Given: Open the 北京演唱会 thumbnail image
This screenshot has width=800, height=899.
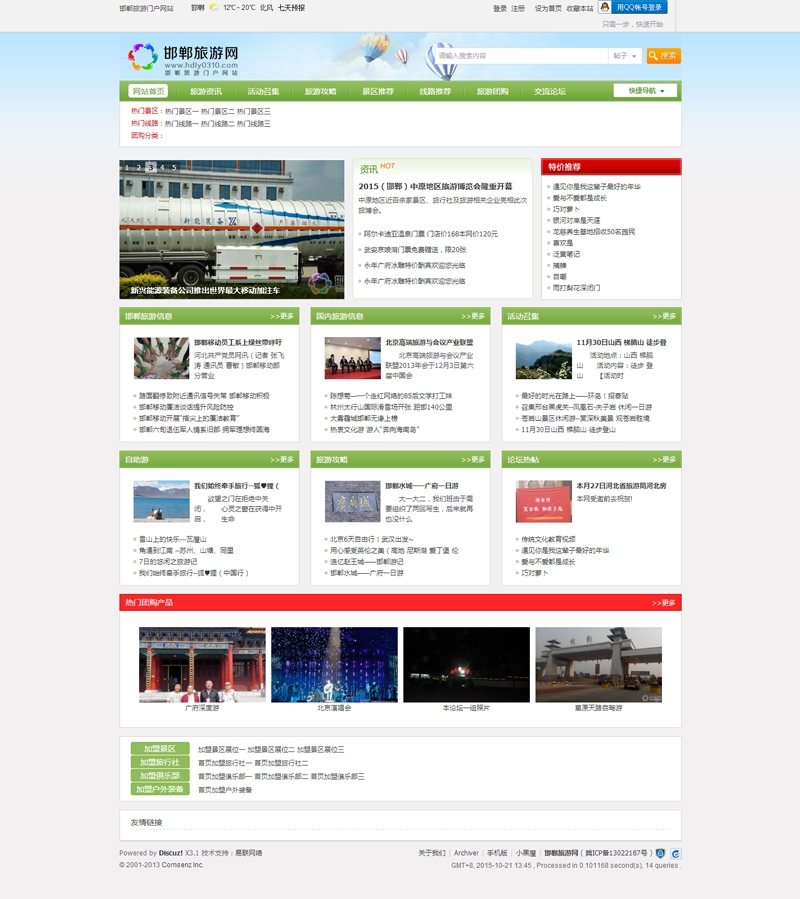Looking at the screenshot, I should point(334,665).
